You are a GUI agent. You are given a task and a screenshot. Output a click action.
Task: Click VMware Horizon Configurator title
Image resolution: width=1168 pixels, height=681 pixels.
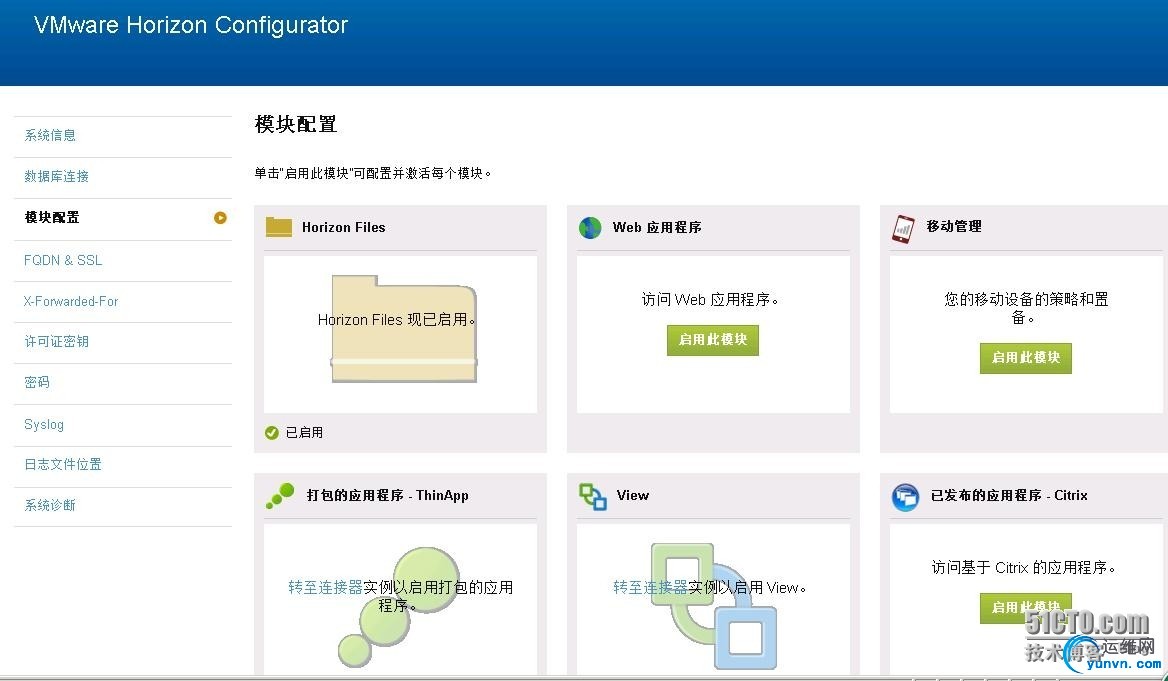coord(191,25)
